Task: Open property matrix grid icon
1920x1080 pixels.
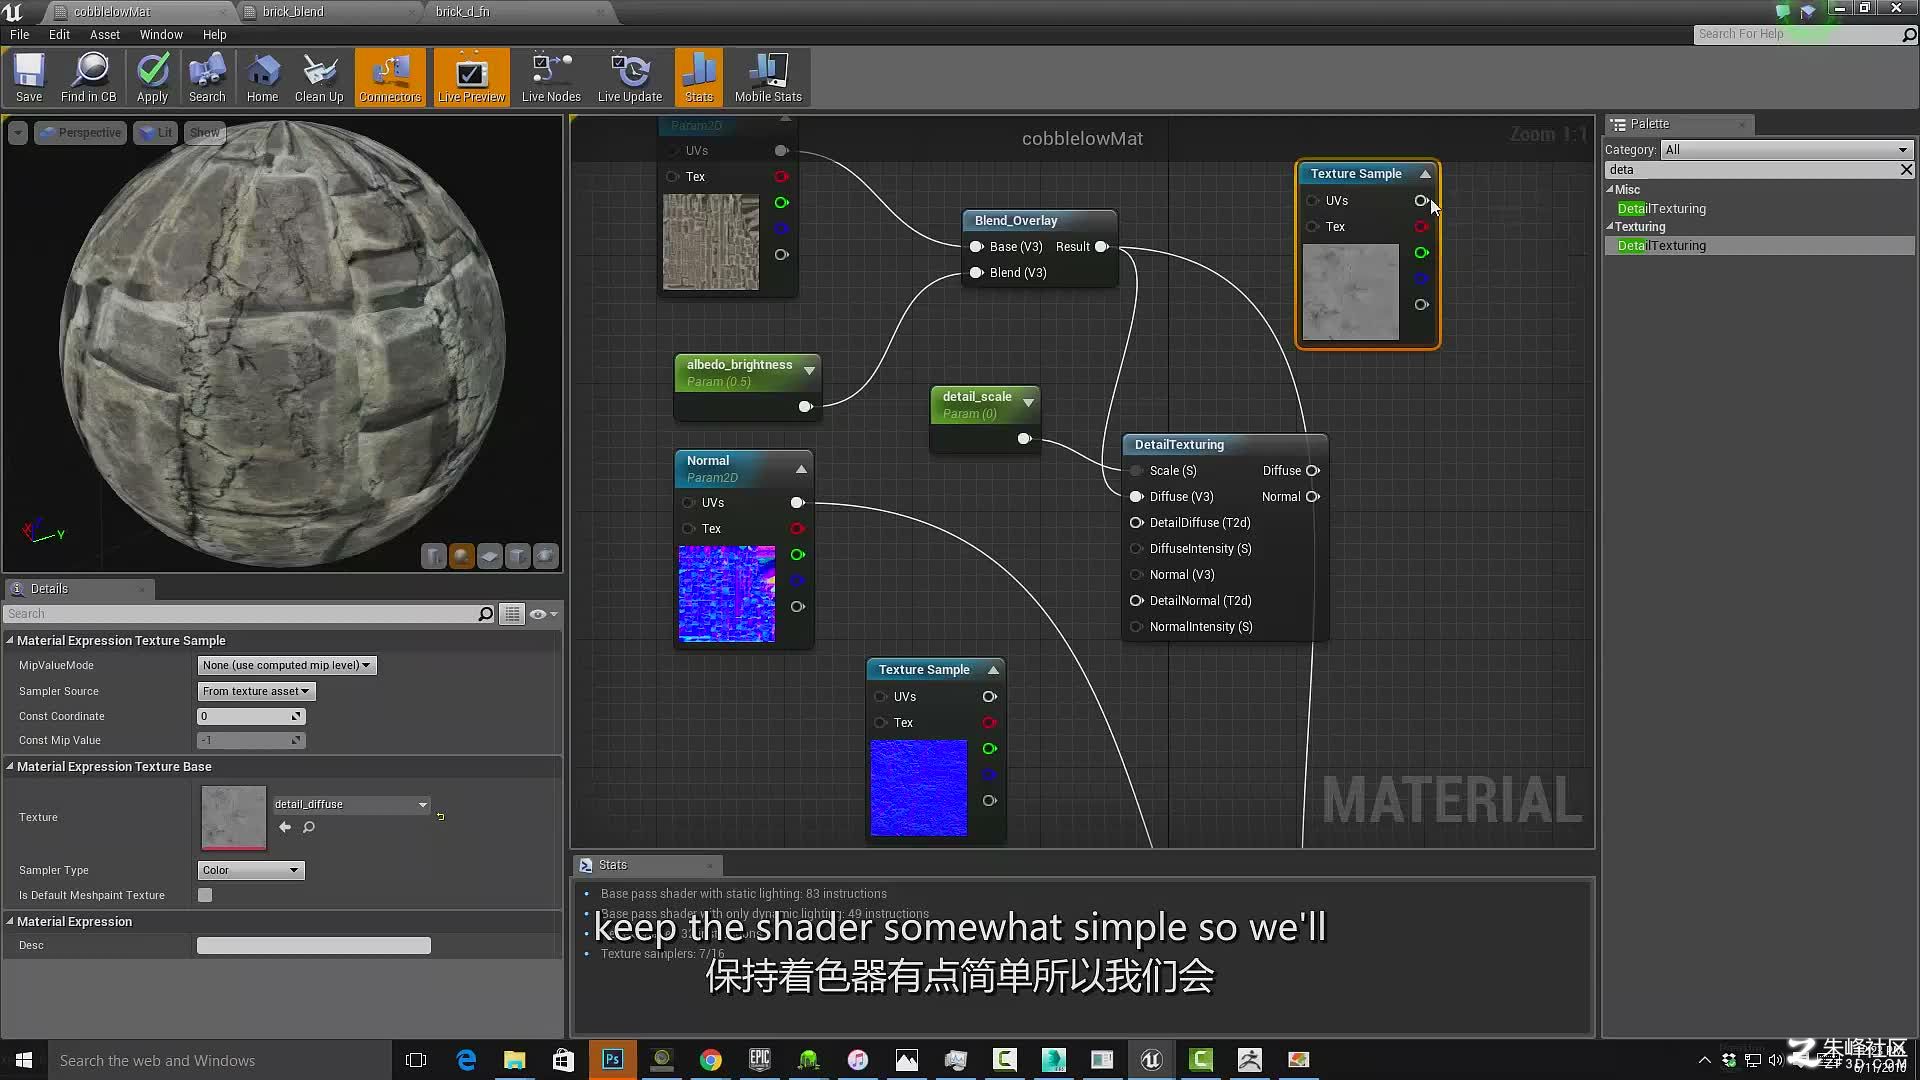Action: pyautogui.click(x=512, y=614)
